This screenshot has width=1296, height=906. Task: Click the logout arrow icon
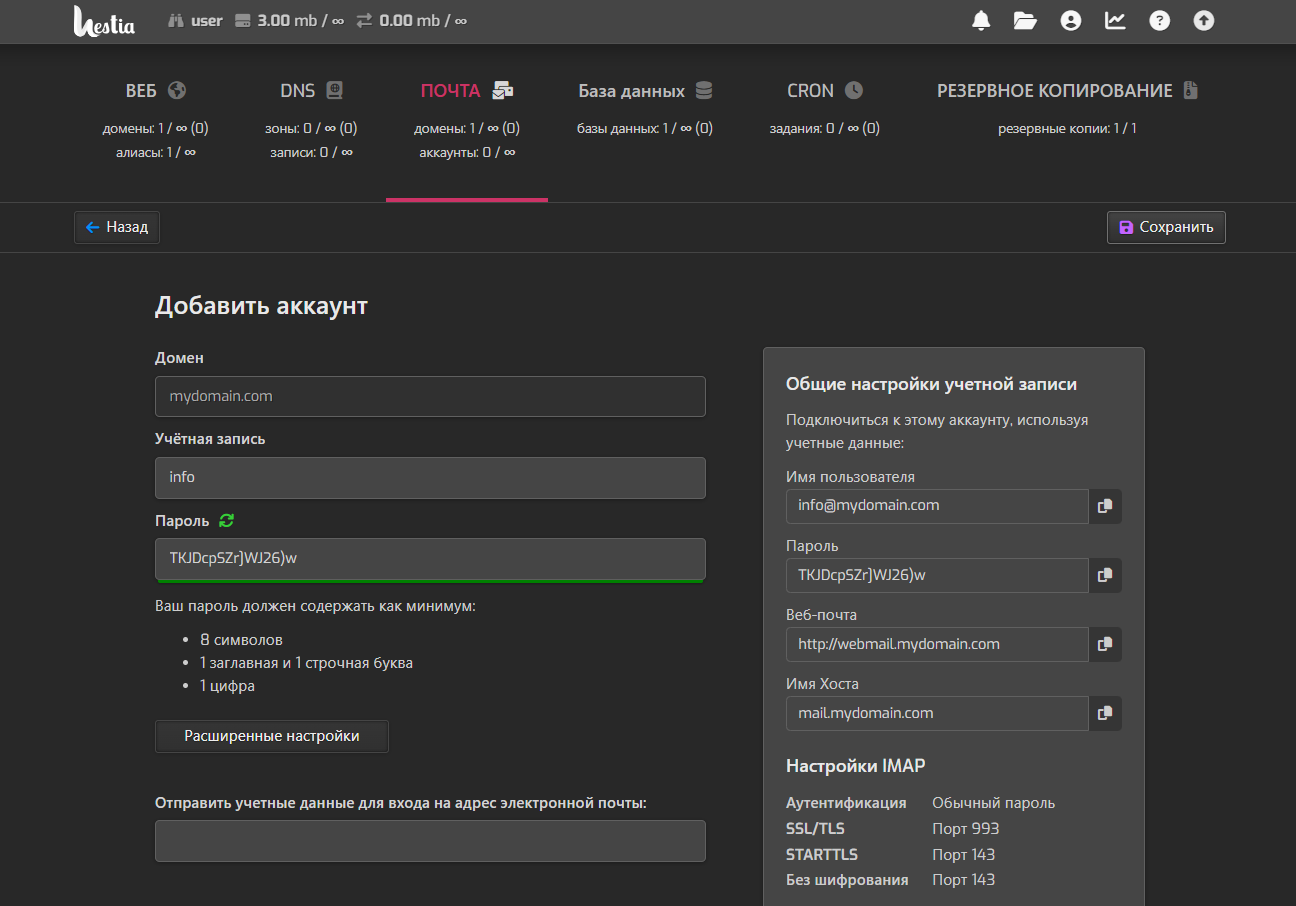(1204, 21)
